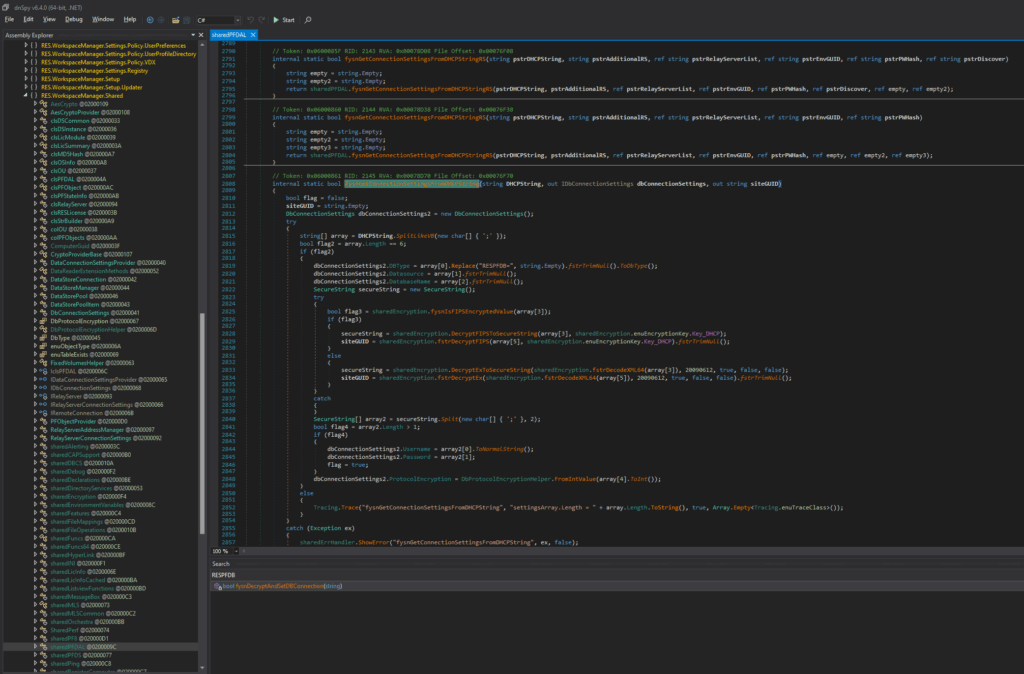1024x674 pixels.
Task: Click the navigate forward arrow icon
Action: click(162, 19)
